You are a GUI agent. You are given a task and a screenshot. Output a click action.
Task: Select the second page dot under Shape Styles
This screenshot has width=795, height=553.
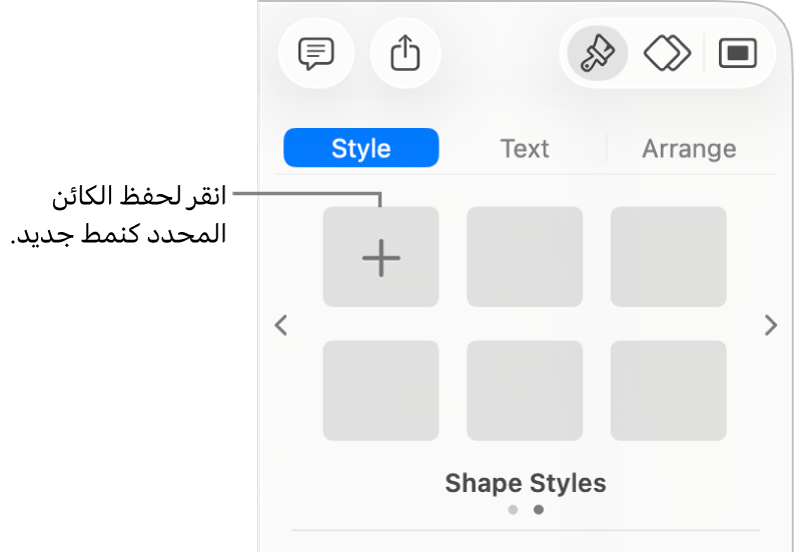click(x=538, y=509)
